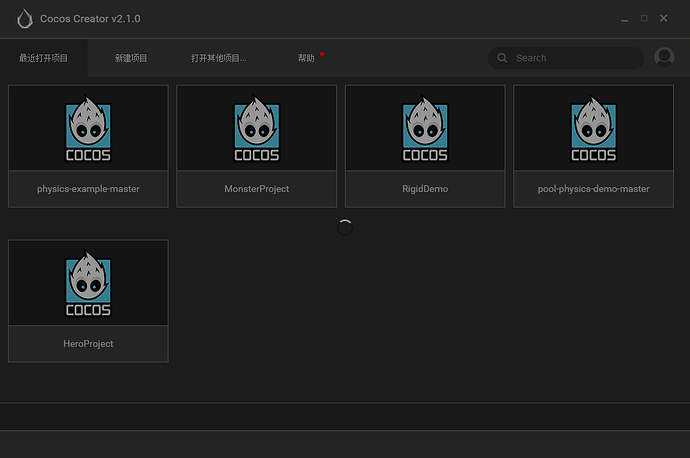Open the user account avatar
The width and height of the screenshot is (690, 458).
(664, 57)
